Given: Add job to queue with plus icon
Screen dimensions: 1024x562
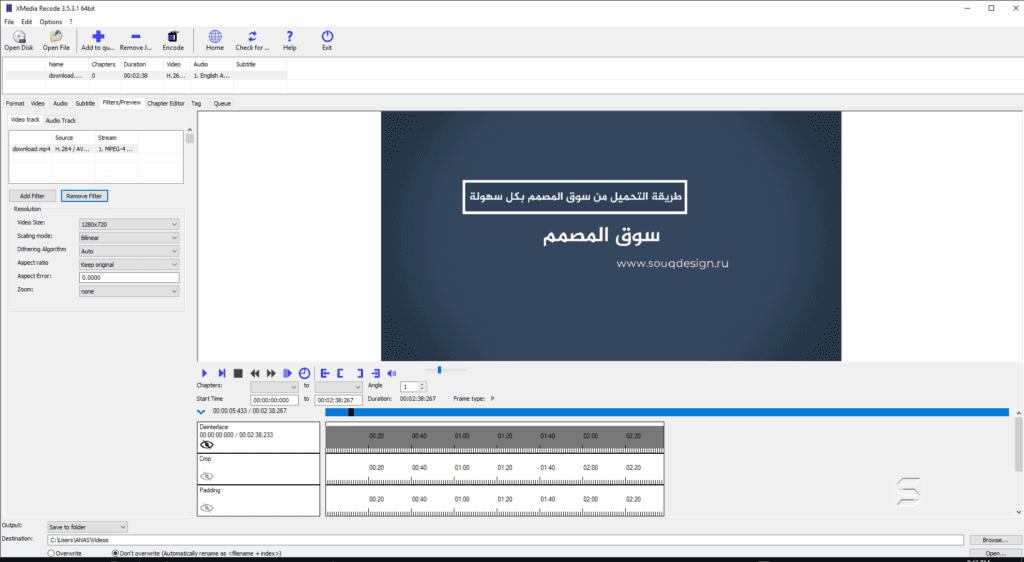Looking at the screenshot, I should click(x=98, y=40).
